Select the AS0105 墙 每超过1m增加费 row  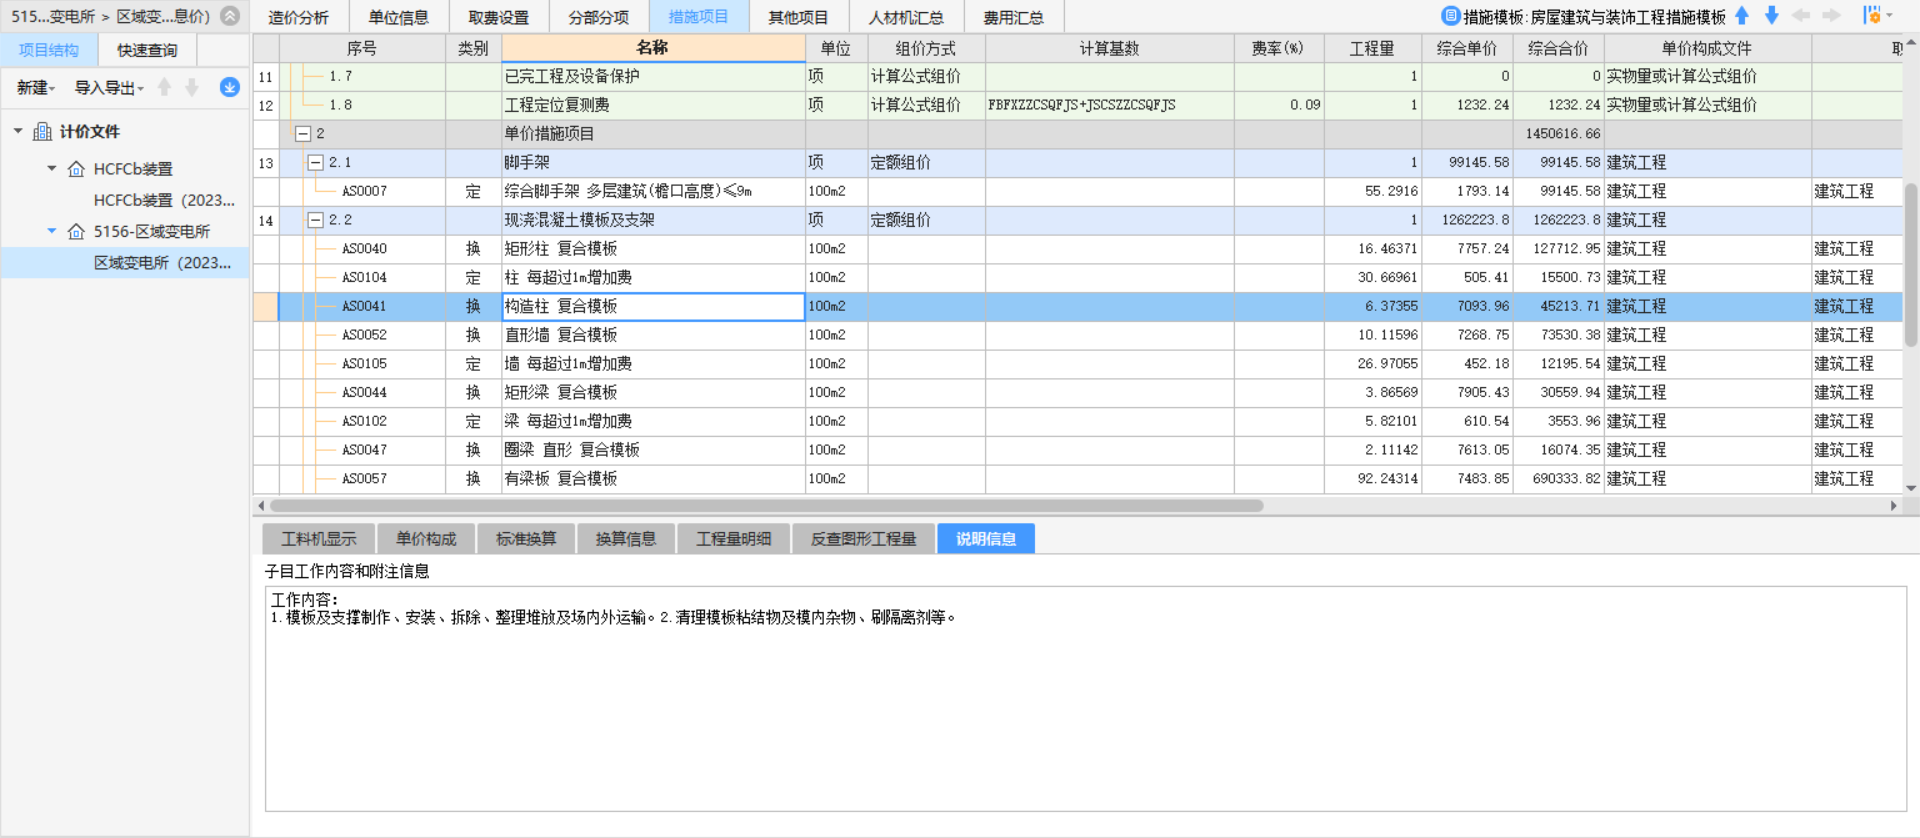[x=1077, y=364]
